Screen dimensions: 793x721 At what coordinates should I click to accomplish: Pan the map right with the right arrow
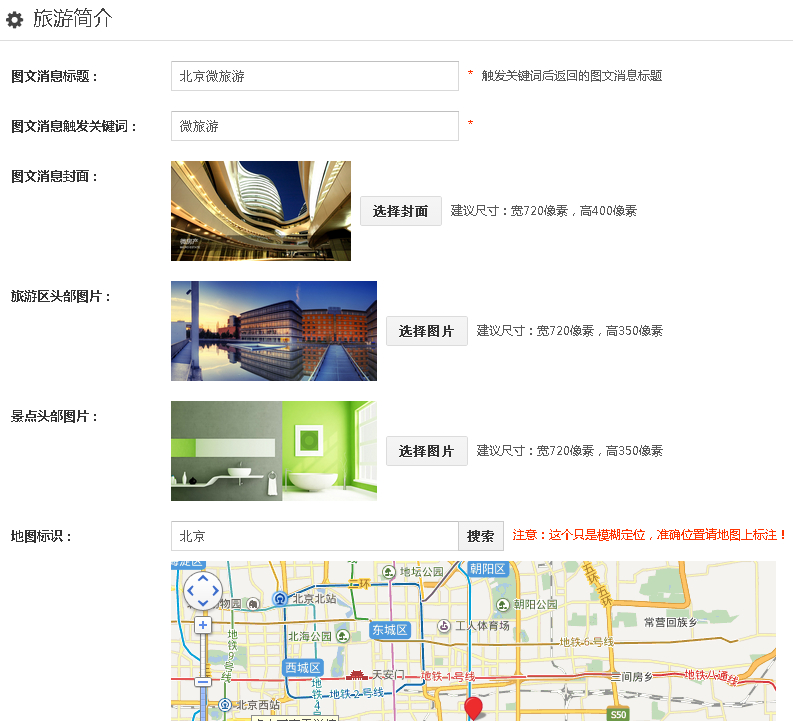[x=216, y=591]
